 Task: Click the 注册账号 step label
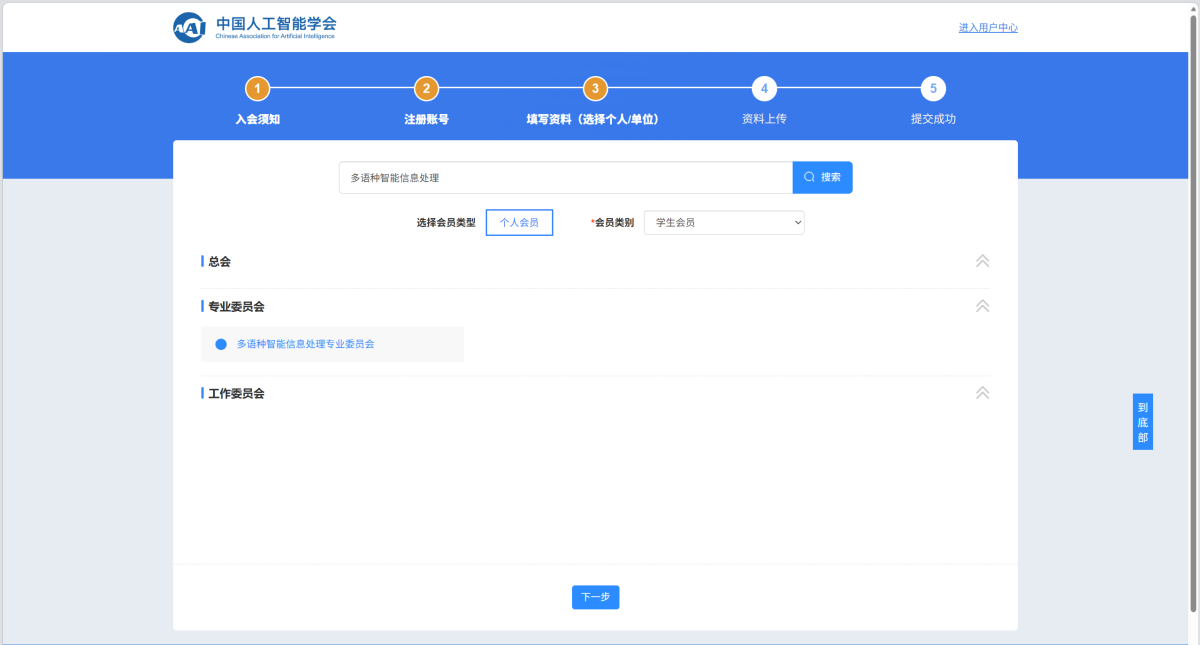[426, 119]
